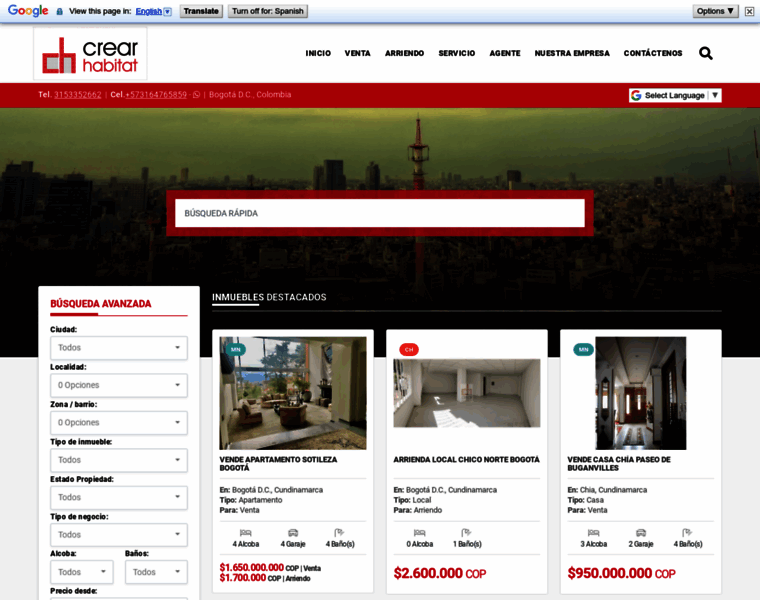The width and height of the screenshot is (760, 600).
Task: Expand the Estado Propiedad dropdown
Action: click(119, 497)
